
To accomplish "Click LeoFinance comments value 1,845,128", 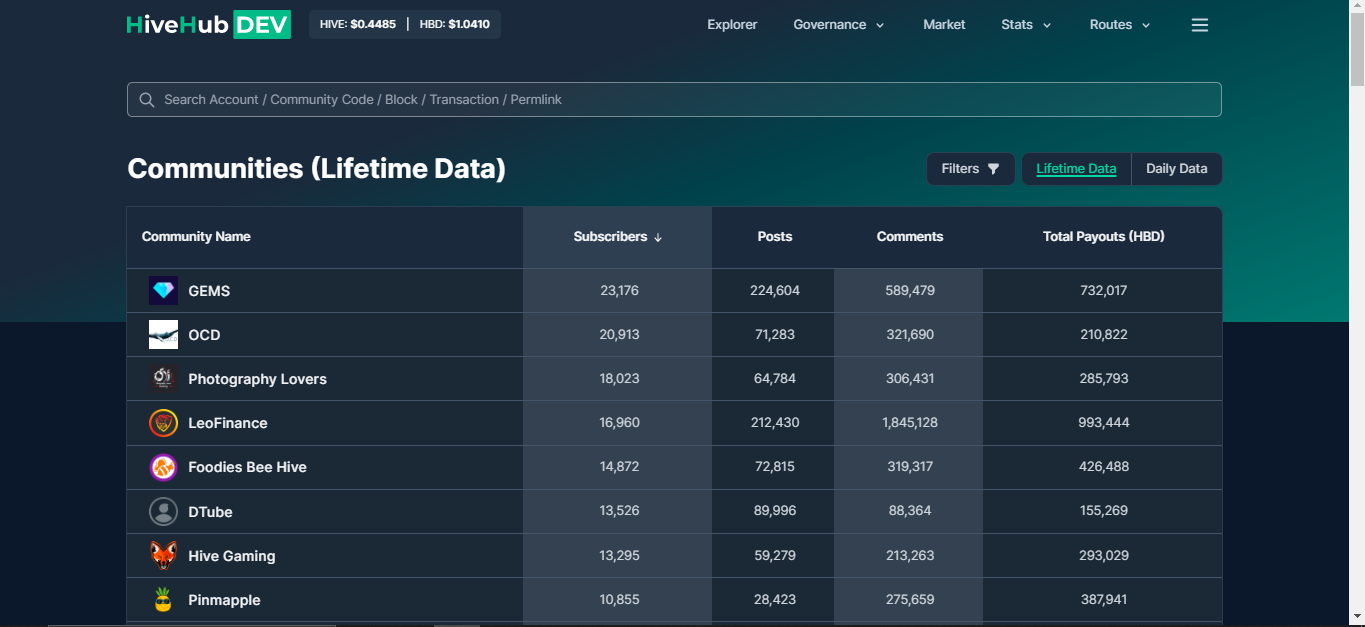I will 910,423.
